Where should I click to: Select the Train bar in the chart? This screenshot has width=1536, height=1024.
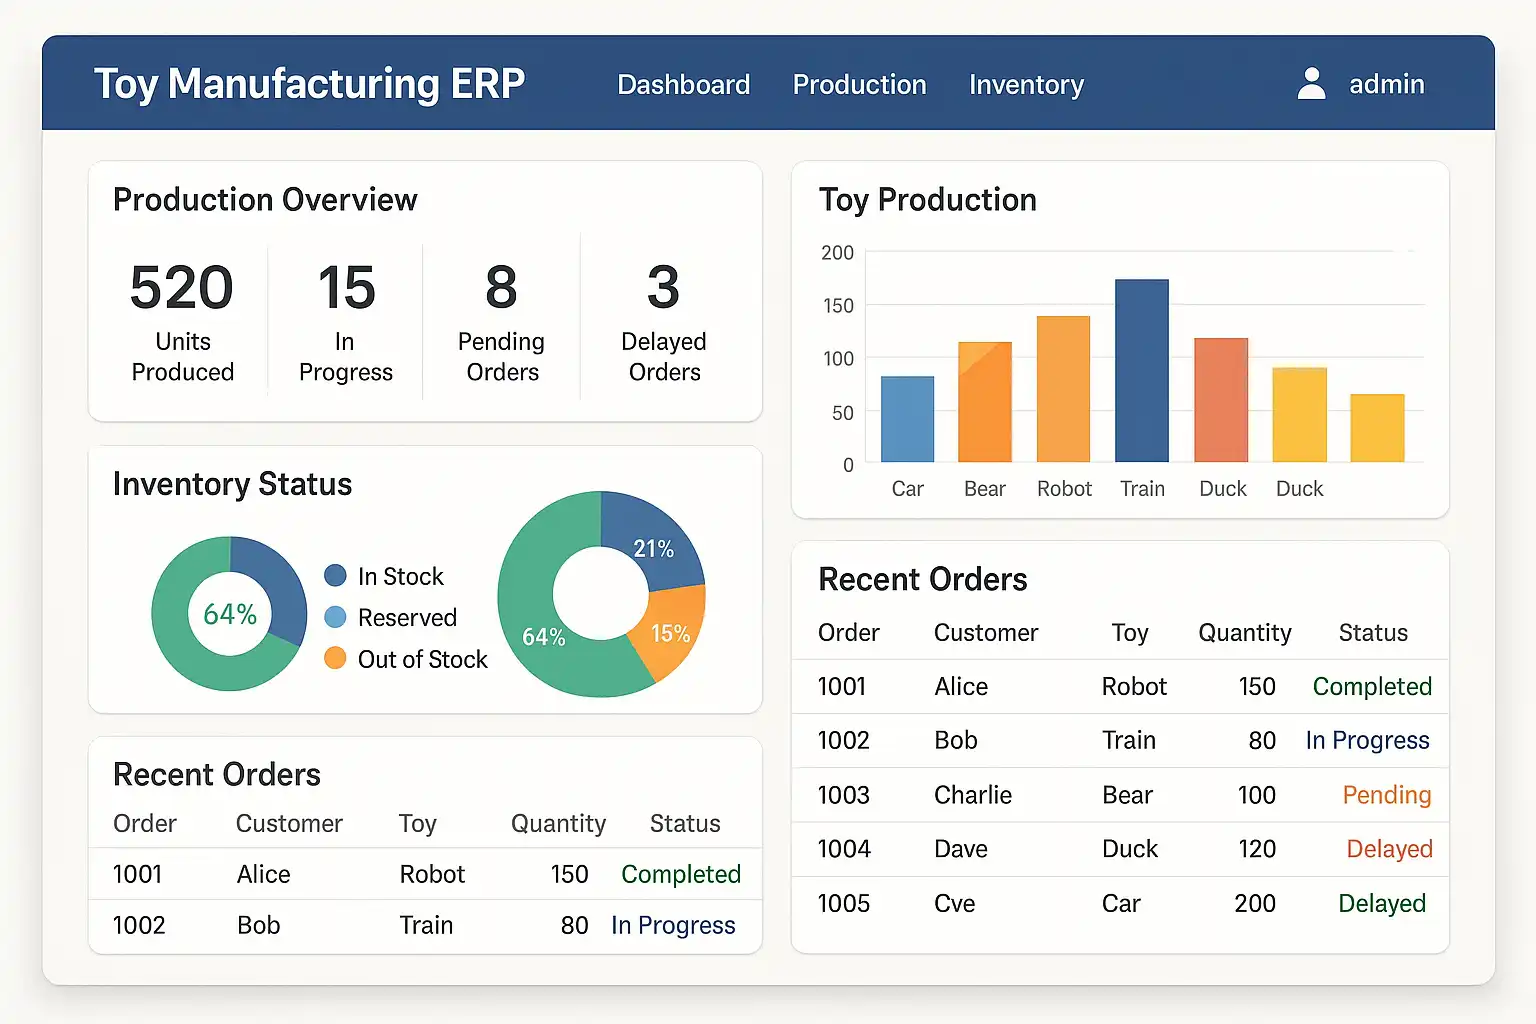click(1142, 371)
